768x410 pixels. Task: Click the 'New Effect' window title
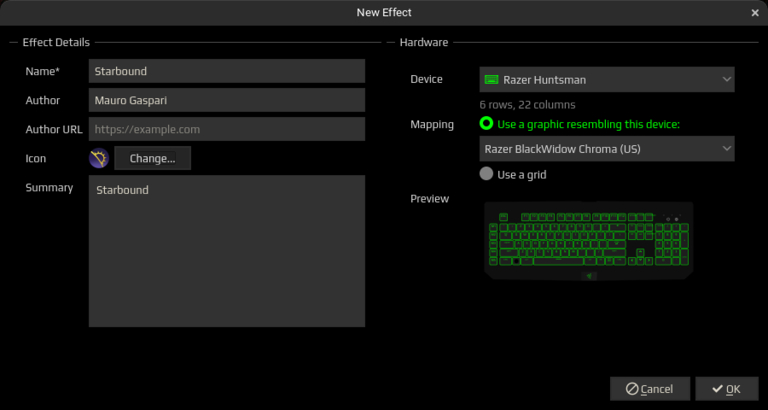pyautogui.click(x=384, y=12)
